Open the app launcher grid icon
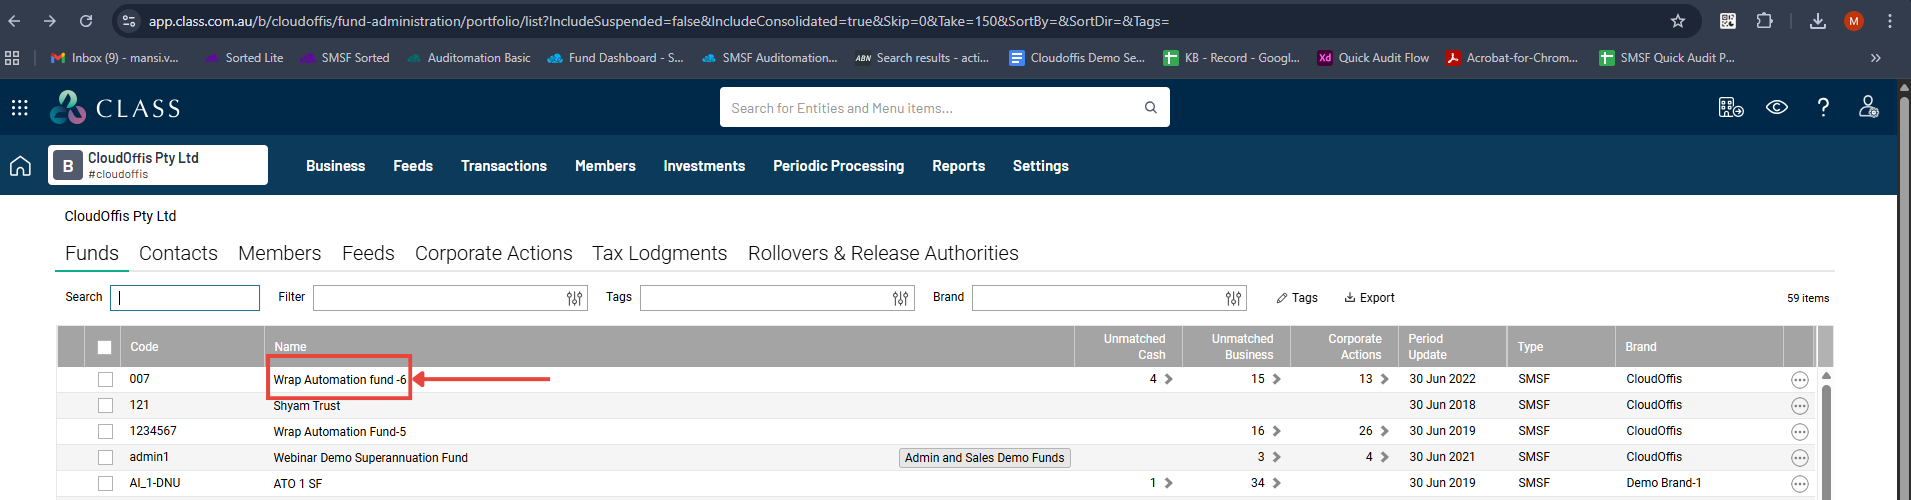The width and height of the screenshot is (1911, 500). pos(19,108)
